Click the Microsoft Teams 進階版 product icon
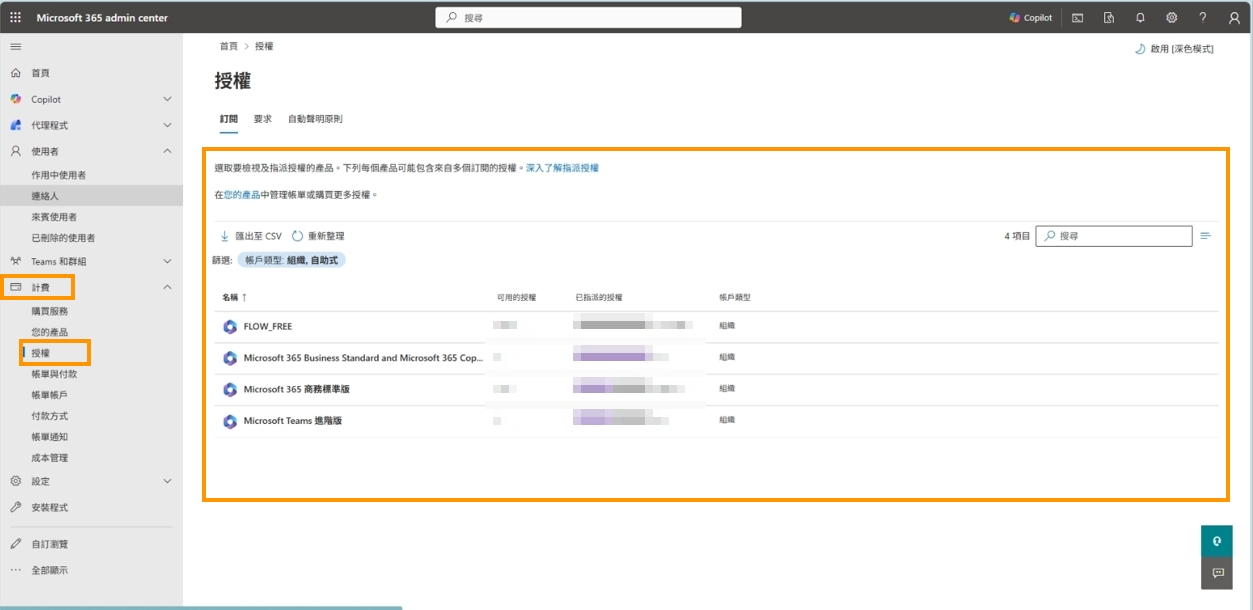 [230, 421]
